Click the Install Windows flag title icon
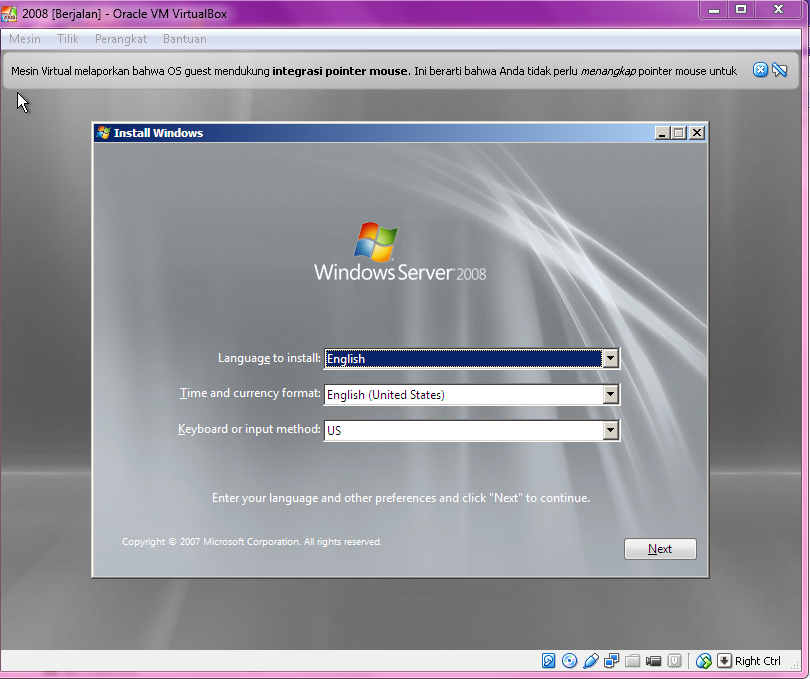This screenshot has width=810, height=679. pos(103,133)
